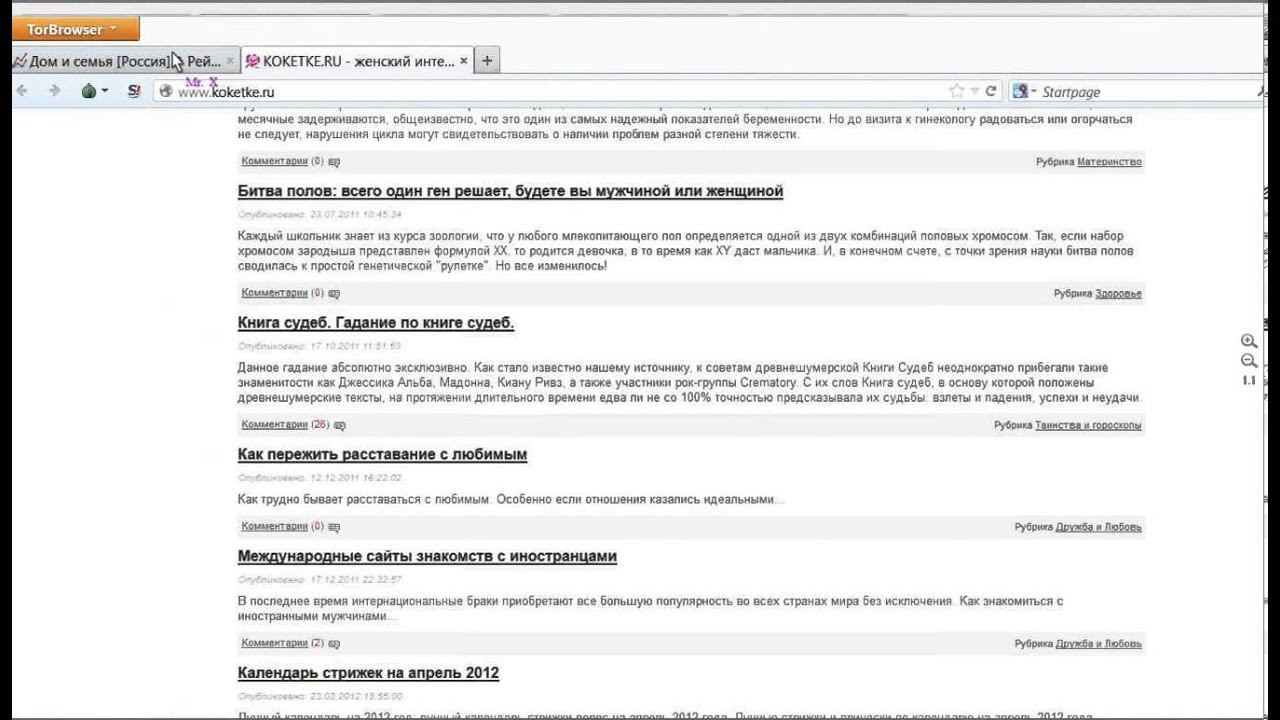Open the Материнство rubric link
This screenshot has height=720, width=1280.
coord(1109,162)
